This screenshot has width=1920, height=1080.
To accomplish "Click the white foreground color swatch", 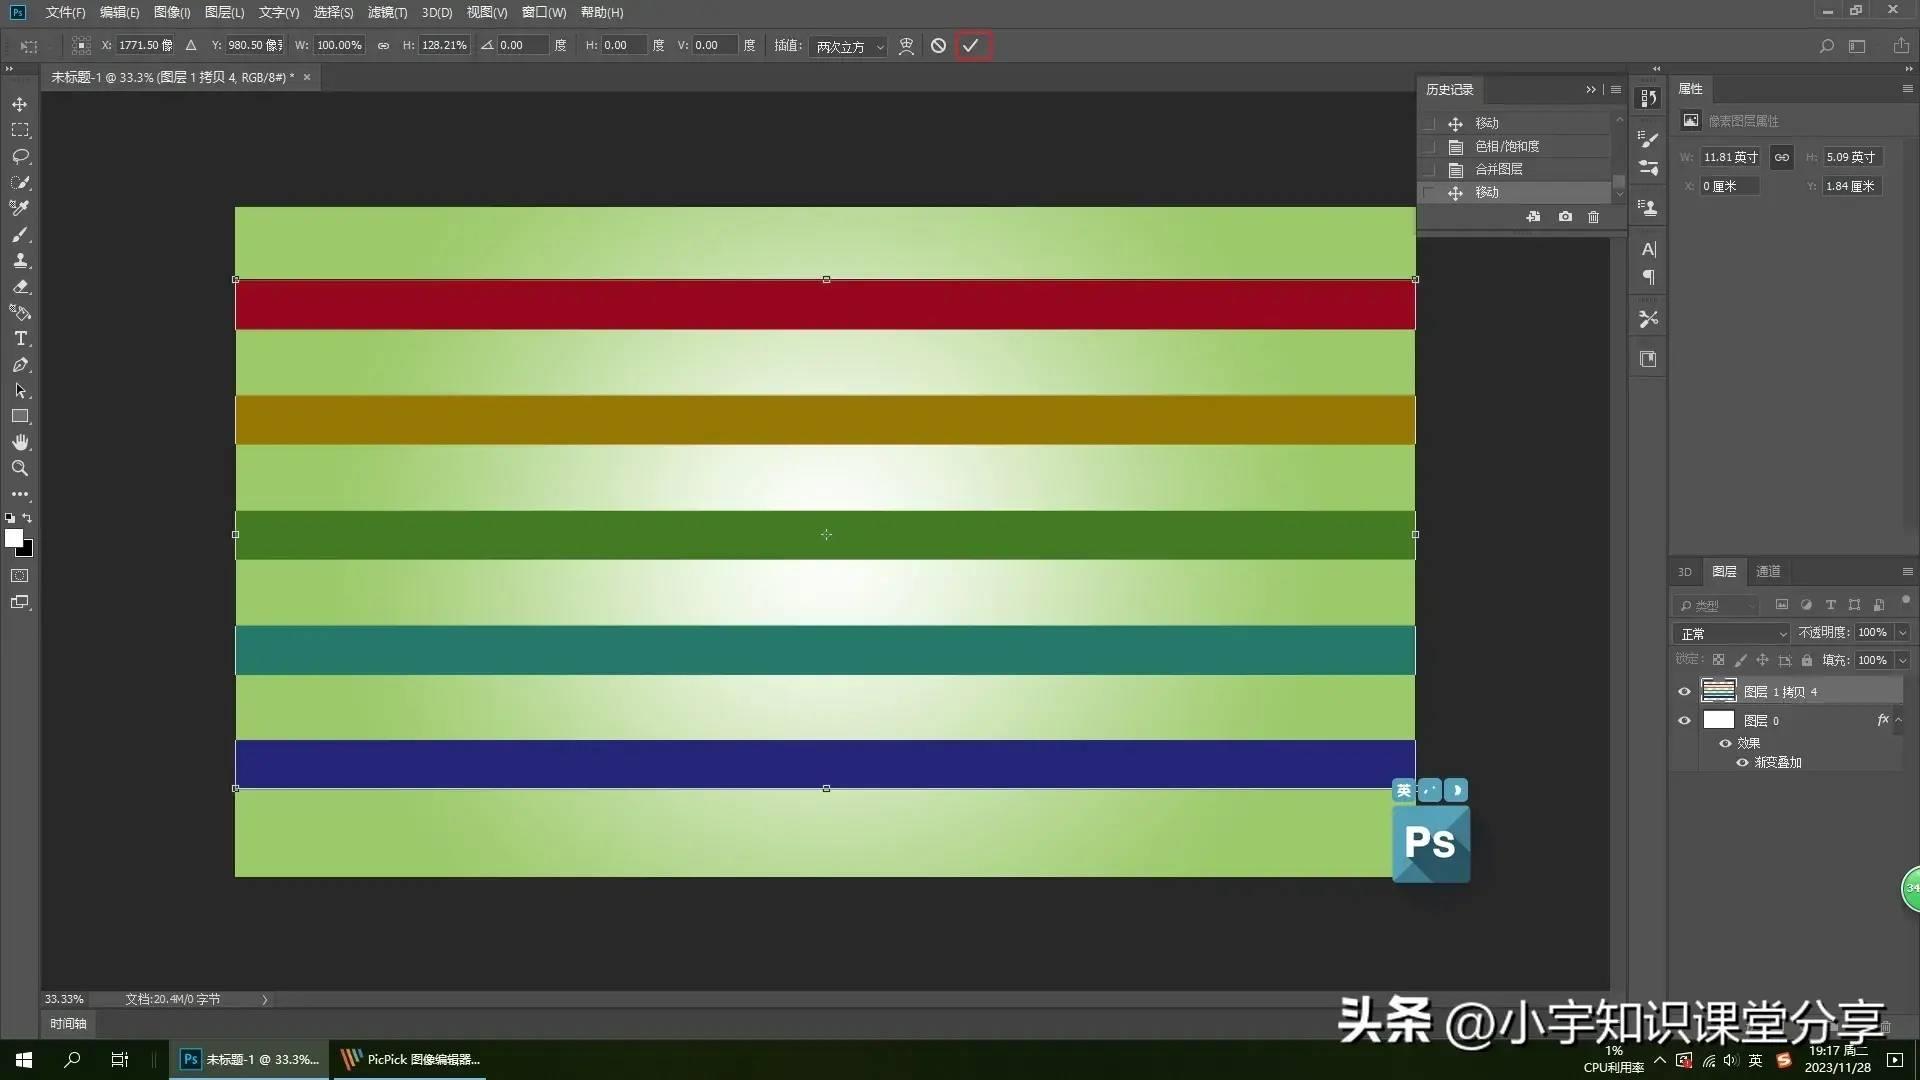I will coord(14,538).
